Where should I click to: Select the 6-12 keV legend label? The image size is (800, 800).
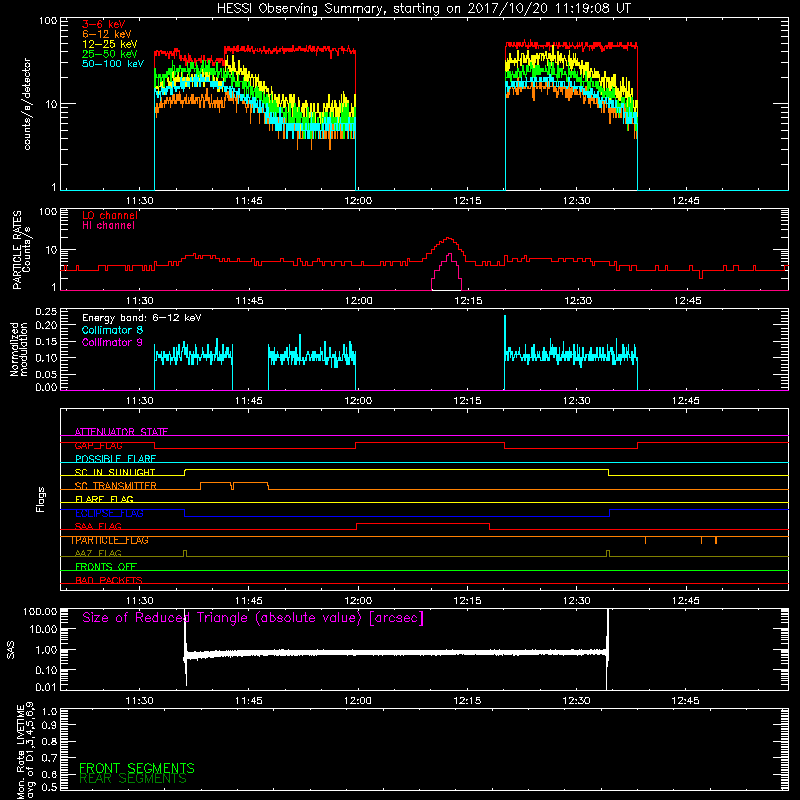click(x=107, y=34)
